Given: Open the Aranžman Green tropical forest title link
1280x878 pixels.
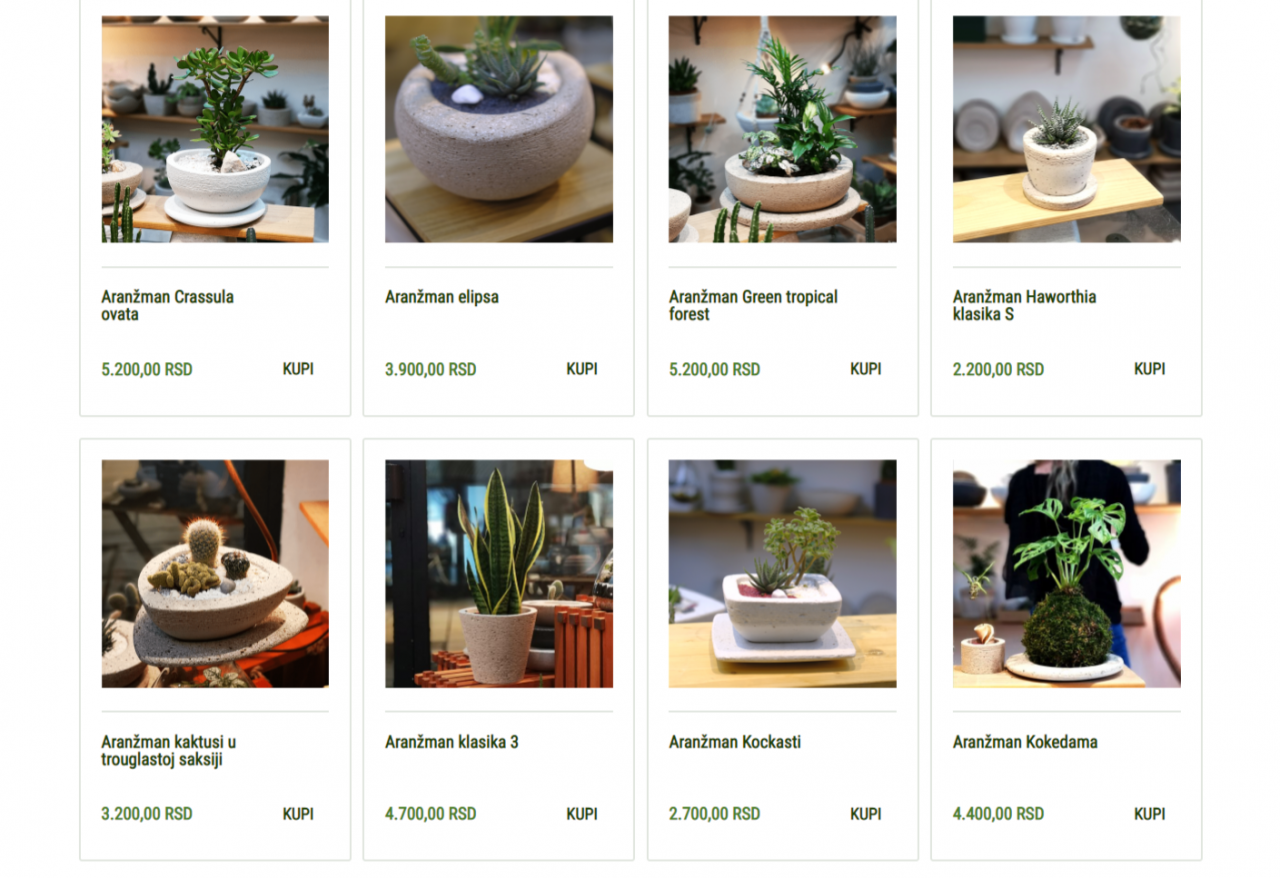Looking at the screenshot, I should pyautogui.click(x=753, y=306).
